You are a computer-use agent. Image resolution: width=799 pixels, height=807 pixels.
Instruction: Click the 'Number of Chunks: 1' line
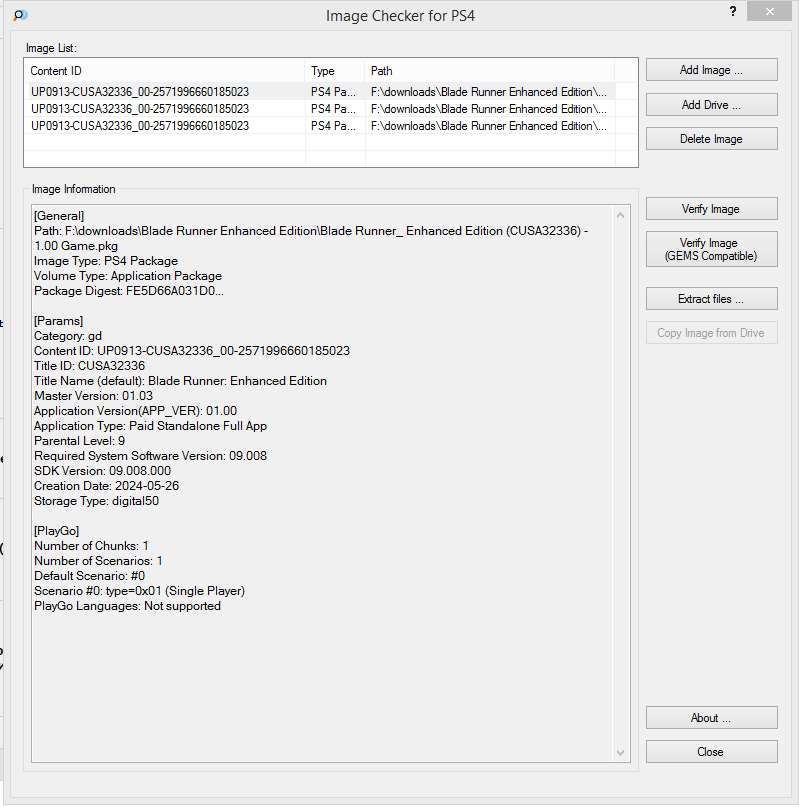(x=91, y=546)
